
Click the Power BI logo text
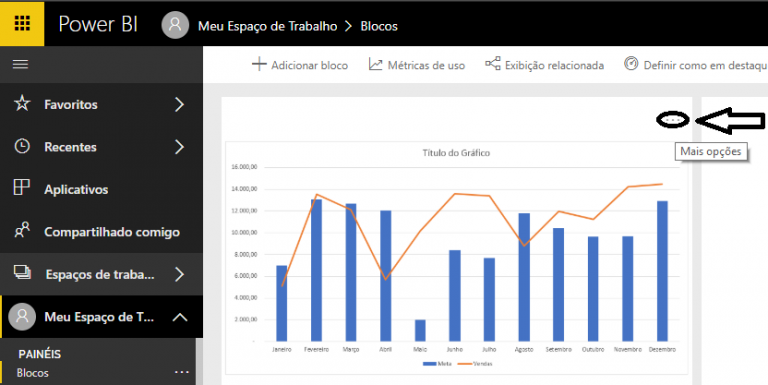point(98,24)
